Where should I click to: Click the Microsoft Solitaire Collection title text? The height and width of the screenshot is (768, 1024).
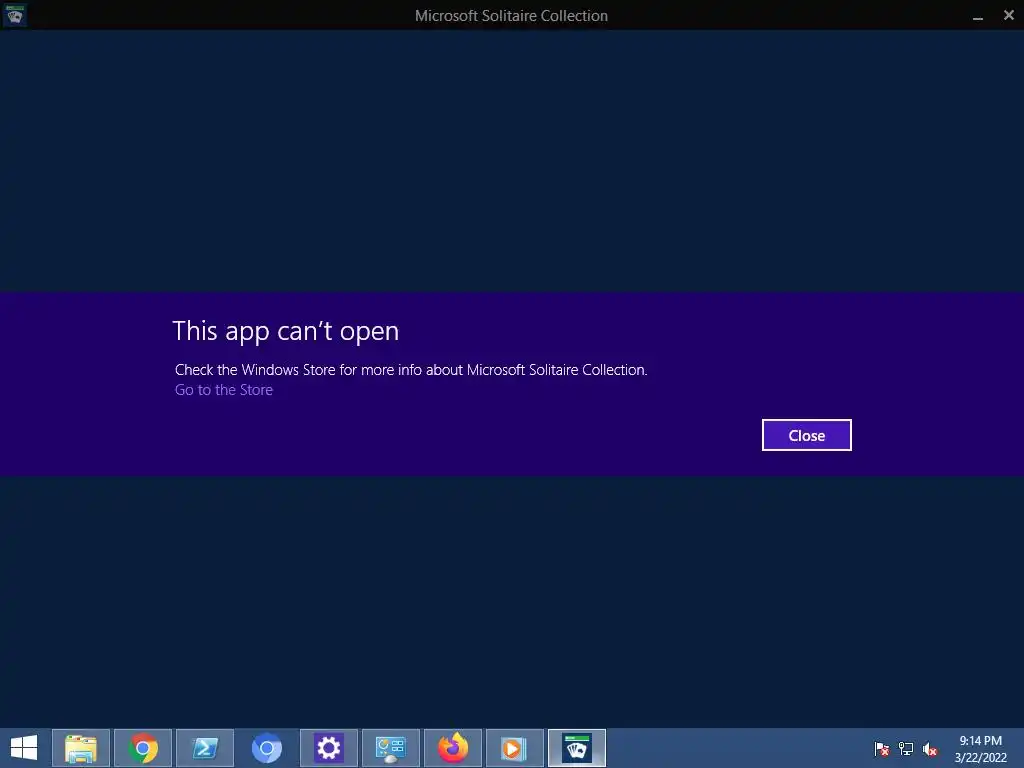(511, 16)
